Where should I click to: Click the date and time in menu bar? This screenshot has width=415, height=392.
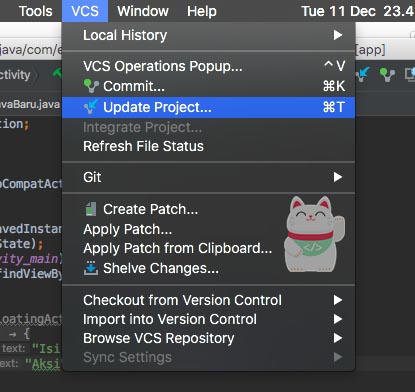click(357, 11)
